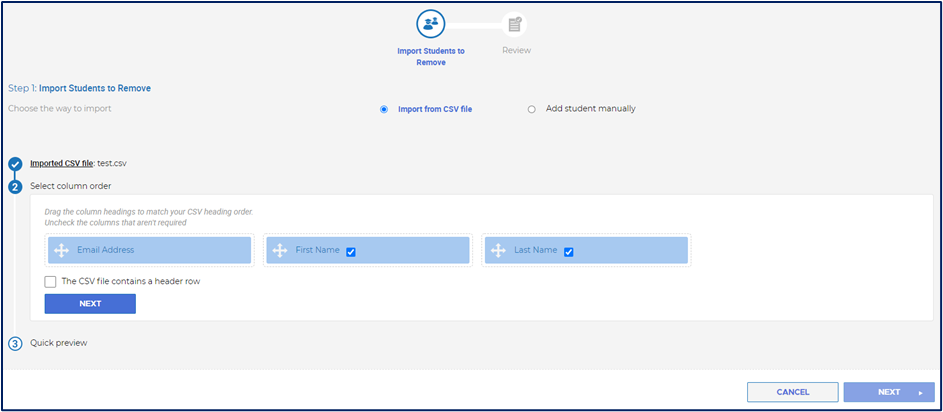Click the Import Students to Remove step icon

[x=431, y=25]
